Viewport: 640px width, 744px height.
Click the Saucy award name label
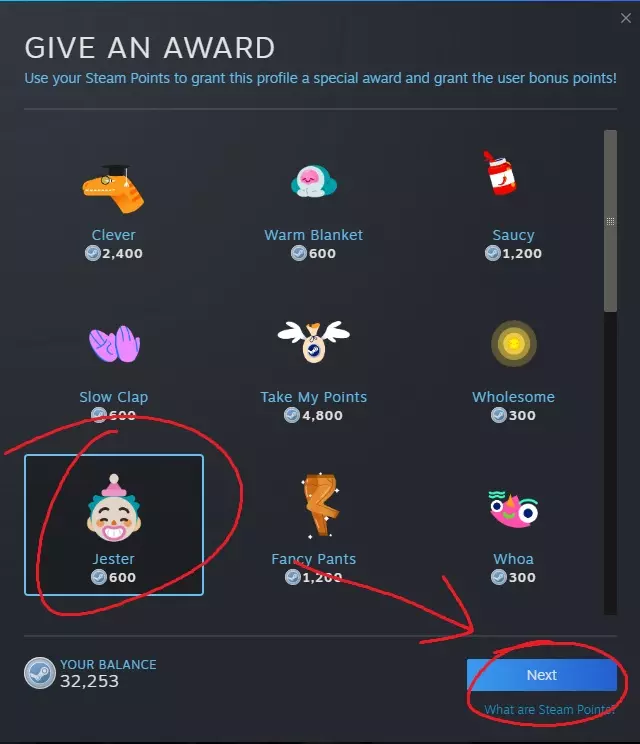click(x=513, y=235)
